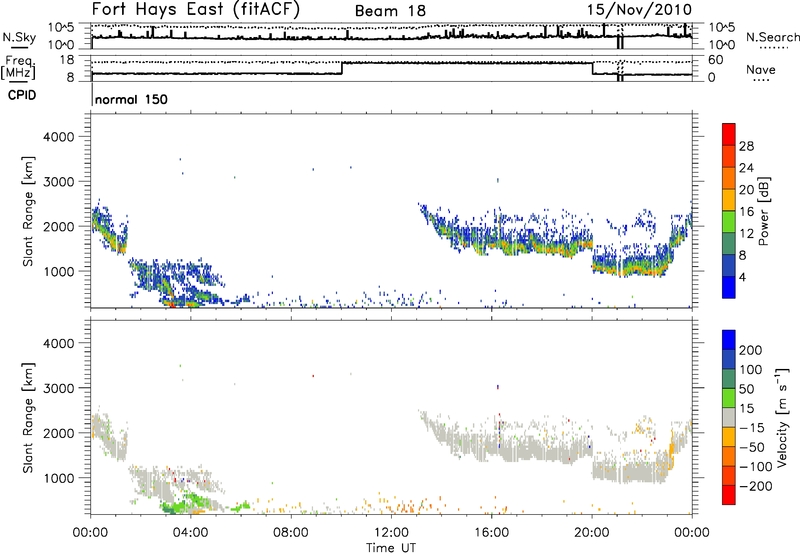Click the power echo band near 18:00 UT
This screenshot has width=800, height=554.
point(543,248)
